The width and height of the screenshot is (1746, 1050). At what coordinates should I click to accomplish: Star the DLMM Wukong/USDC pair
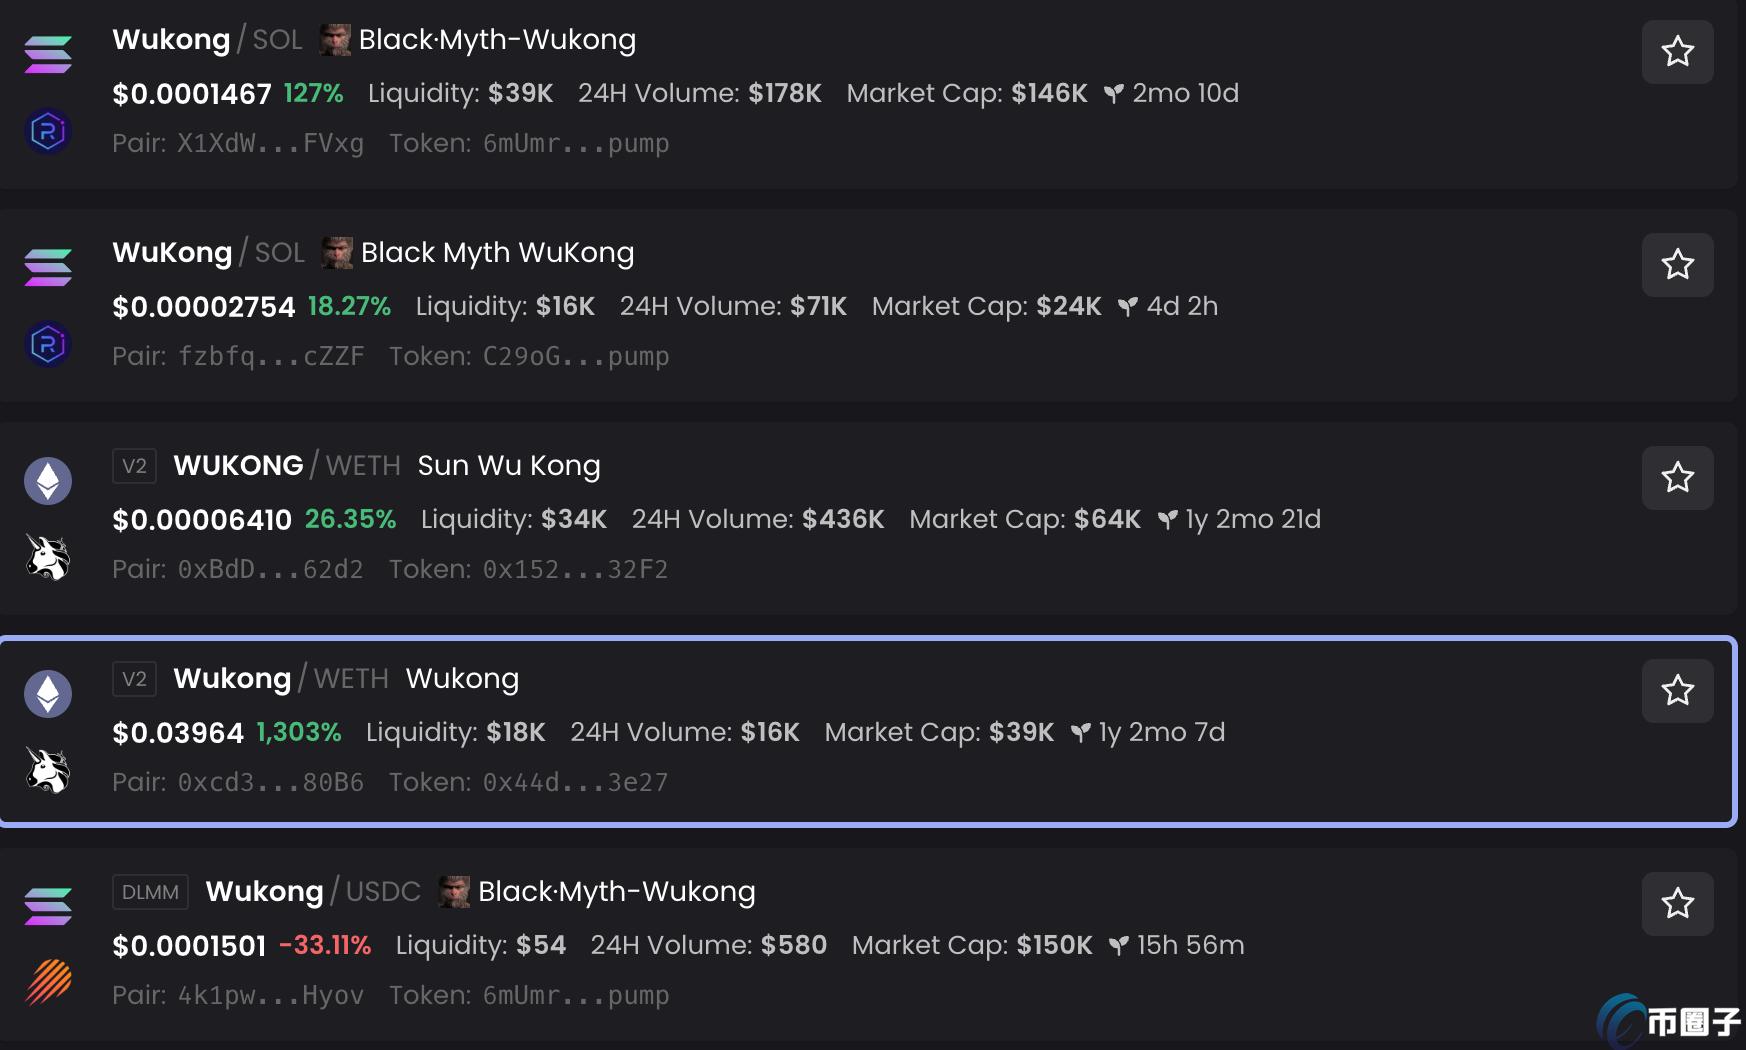[x=1677, y=903]
